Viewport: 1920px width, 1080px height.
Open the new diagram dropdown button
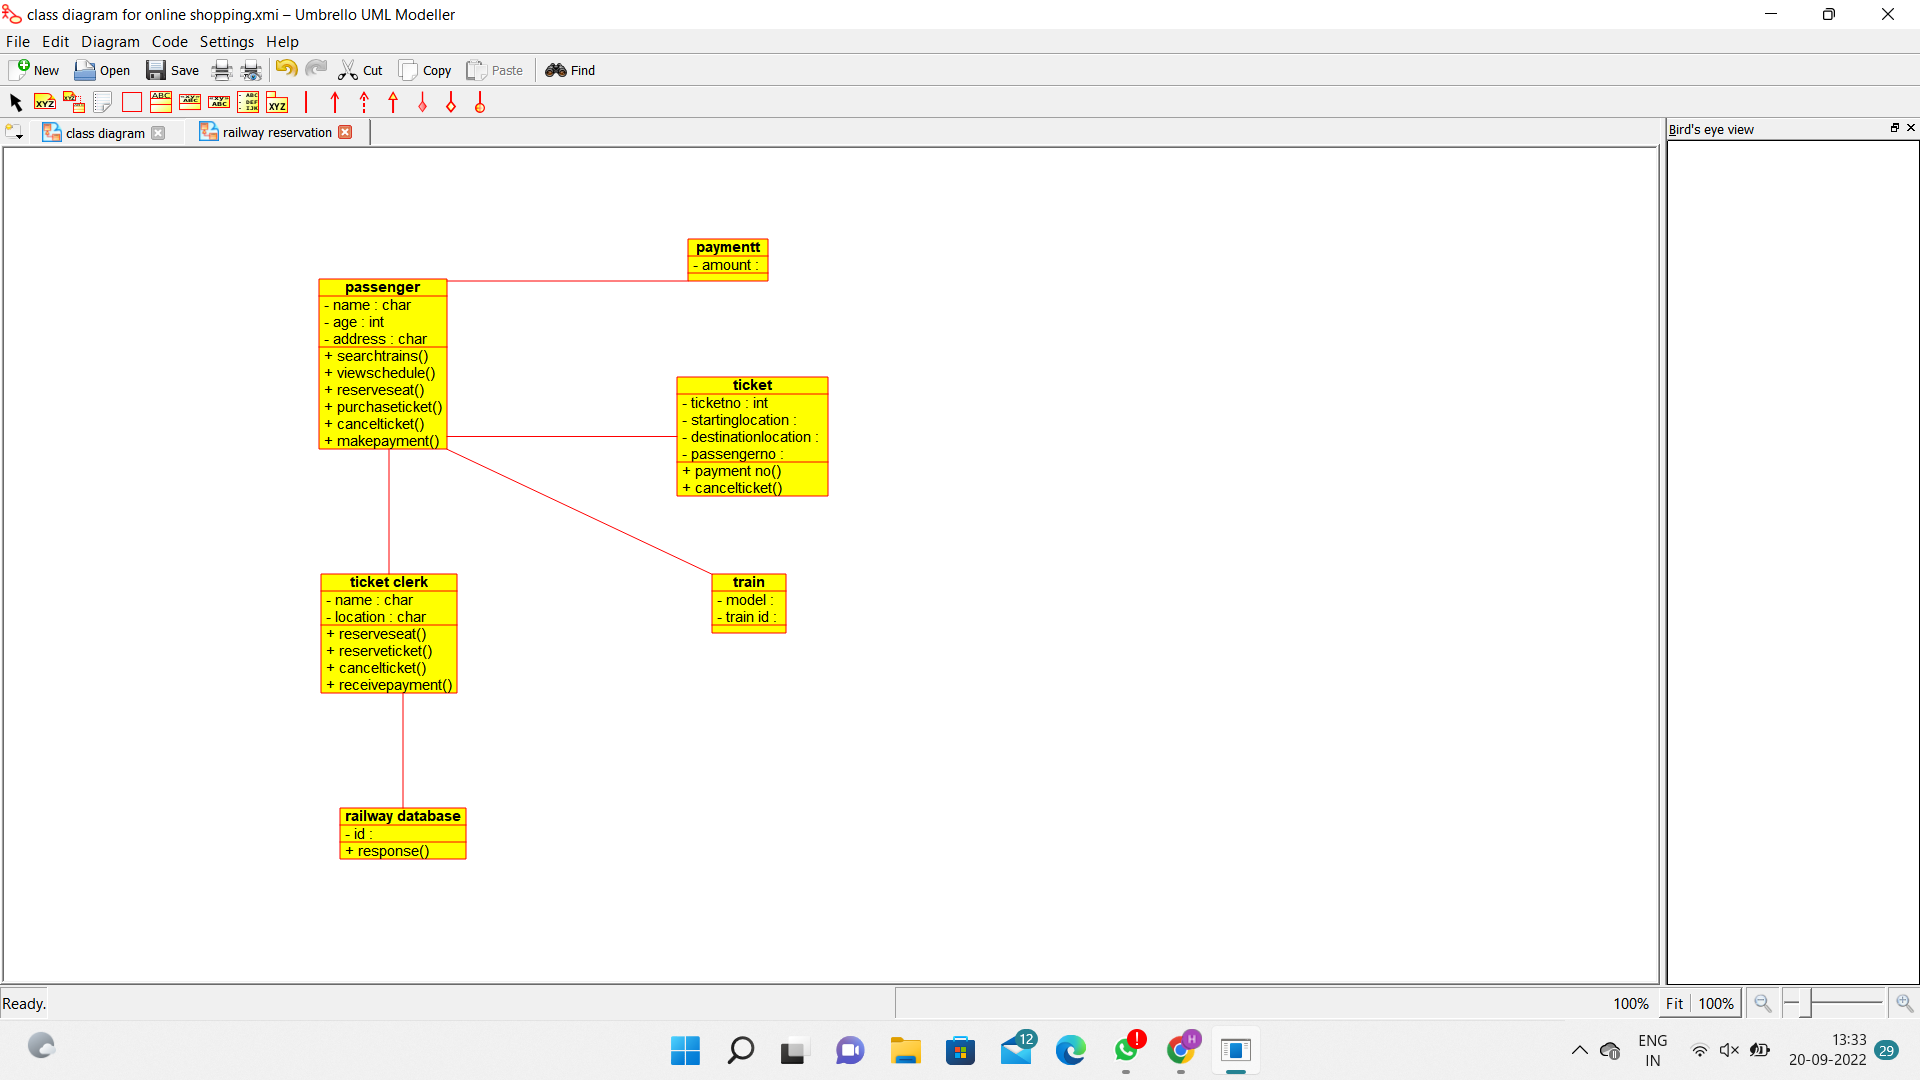pos(14,132)
